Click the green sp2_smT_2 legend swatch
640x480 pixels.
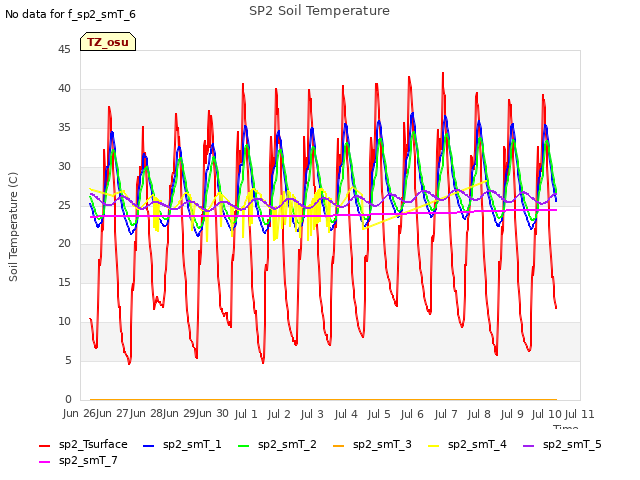click(244, 446)
